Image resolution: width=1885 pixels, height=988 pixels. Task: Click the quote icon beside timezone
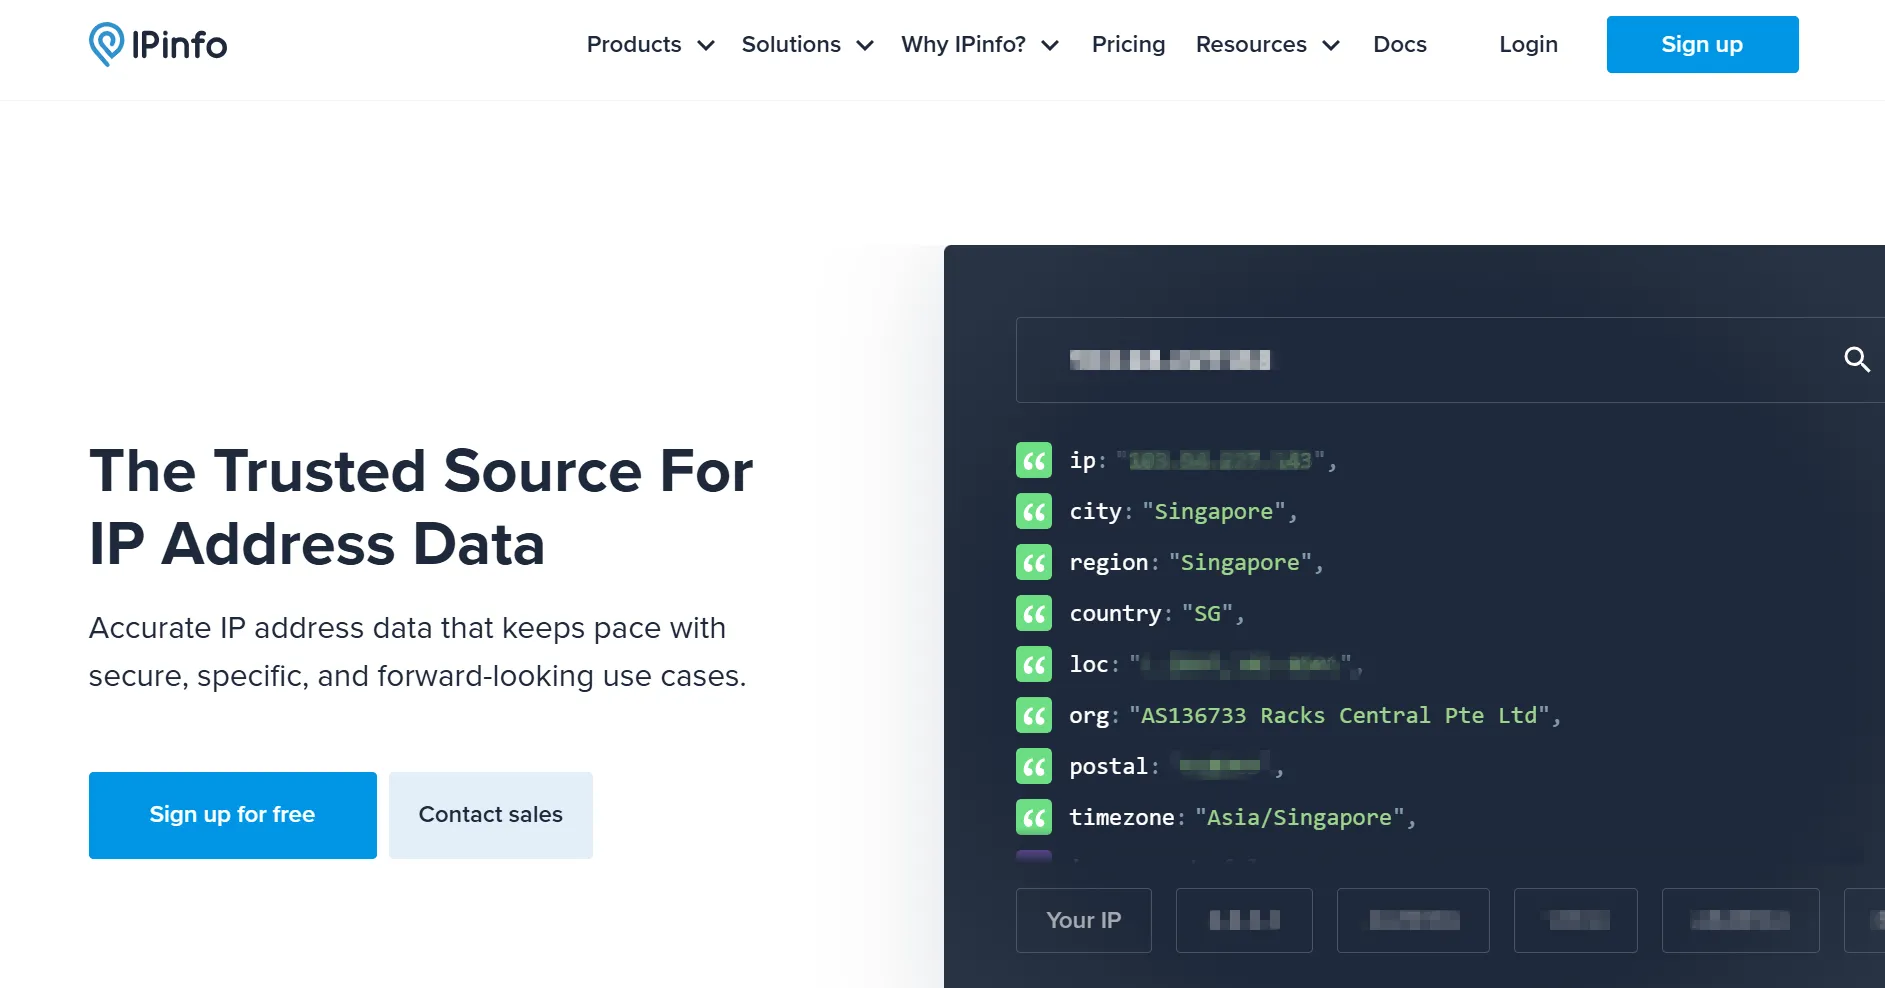coord(1034,817)
